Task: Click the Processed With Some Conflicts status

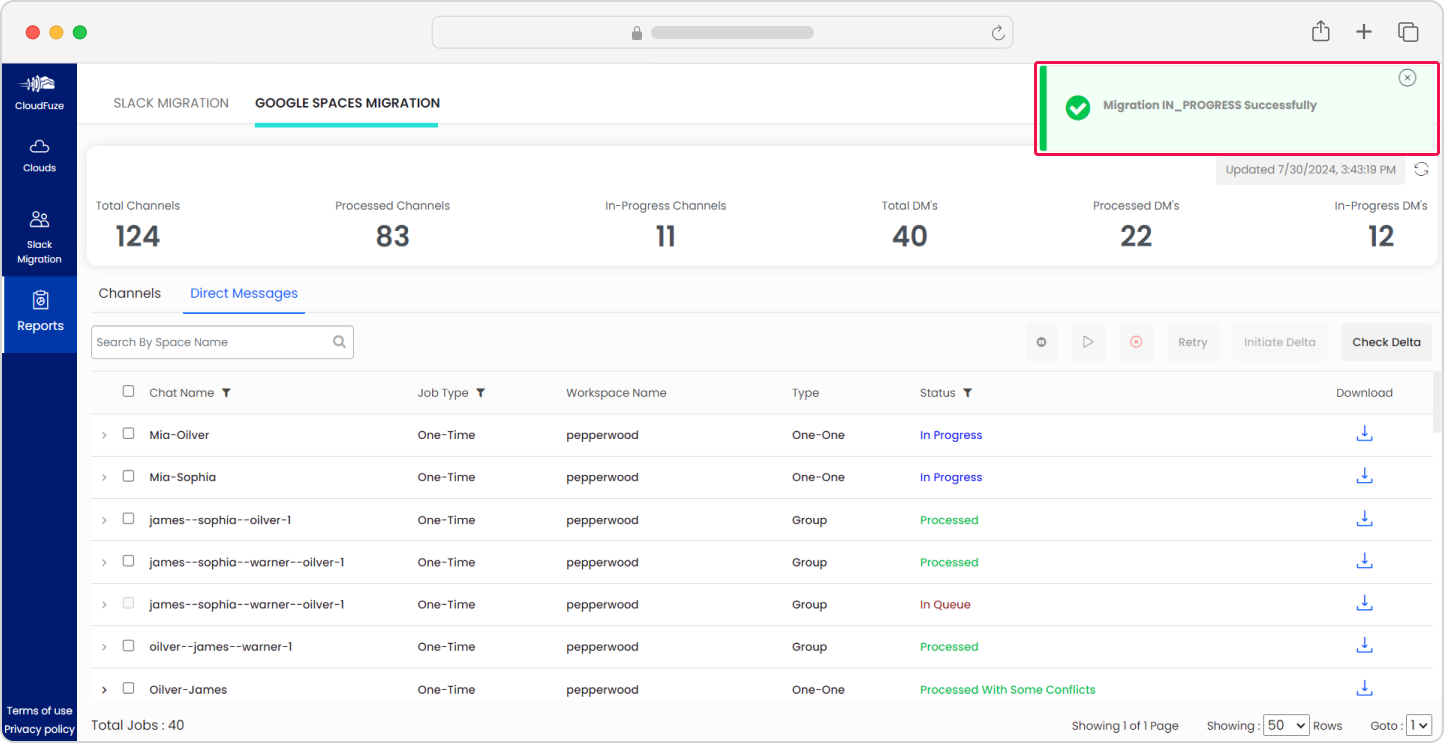Action: click(1007, 690)
